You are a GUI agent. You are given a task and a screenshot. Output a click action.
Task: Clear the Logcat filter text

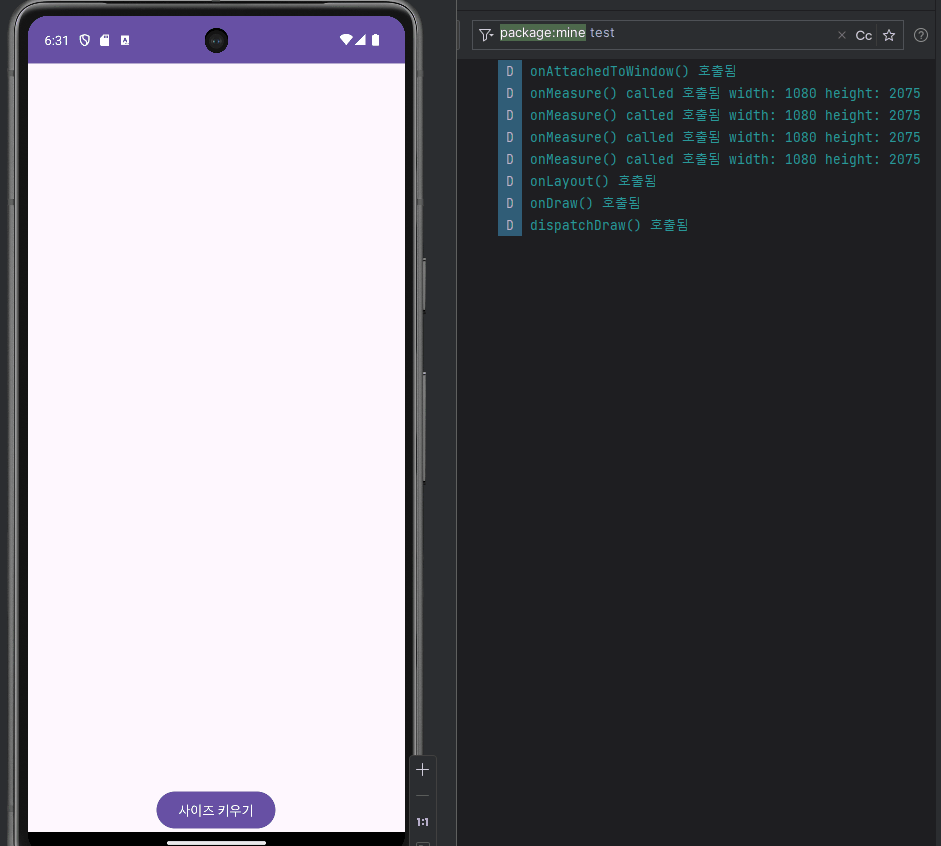[841, 35]
